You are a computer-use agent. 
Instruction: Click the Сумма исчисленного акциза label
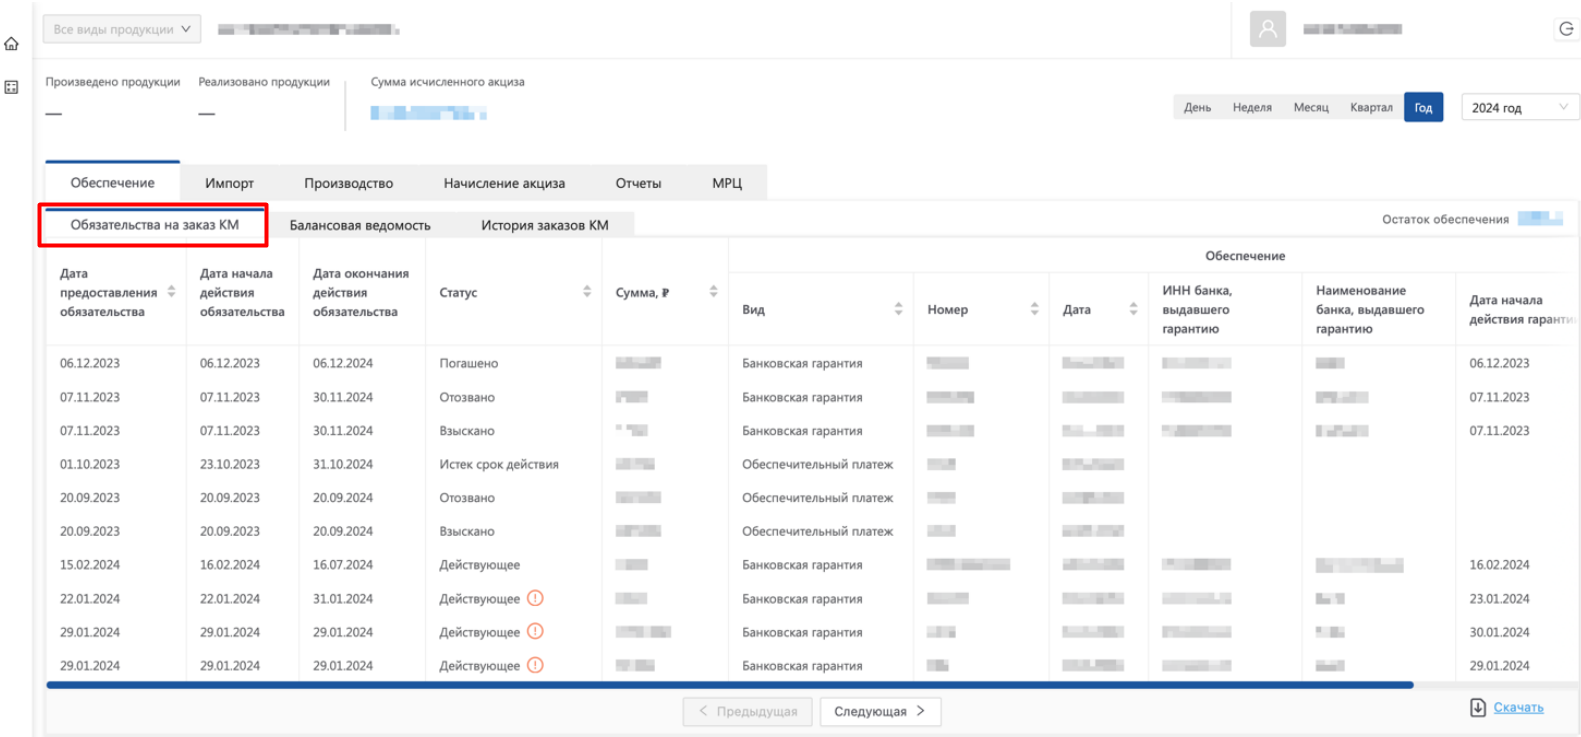pyautogui.click(x=447, y=82)
